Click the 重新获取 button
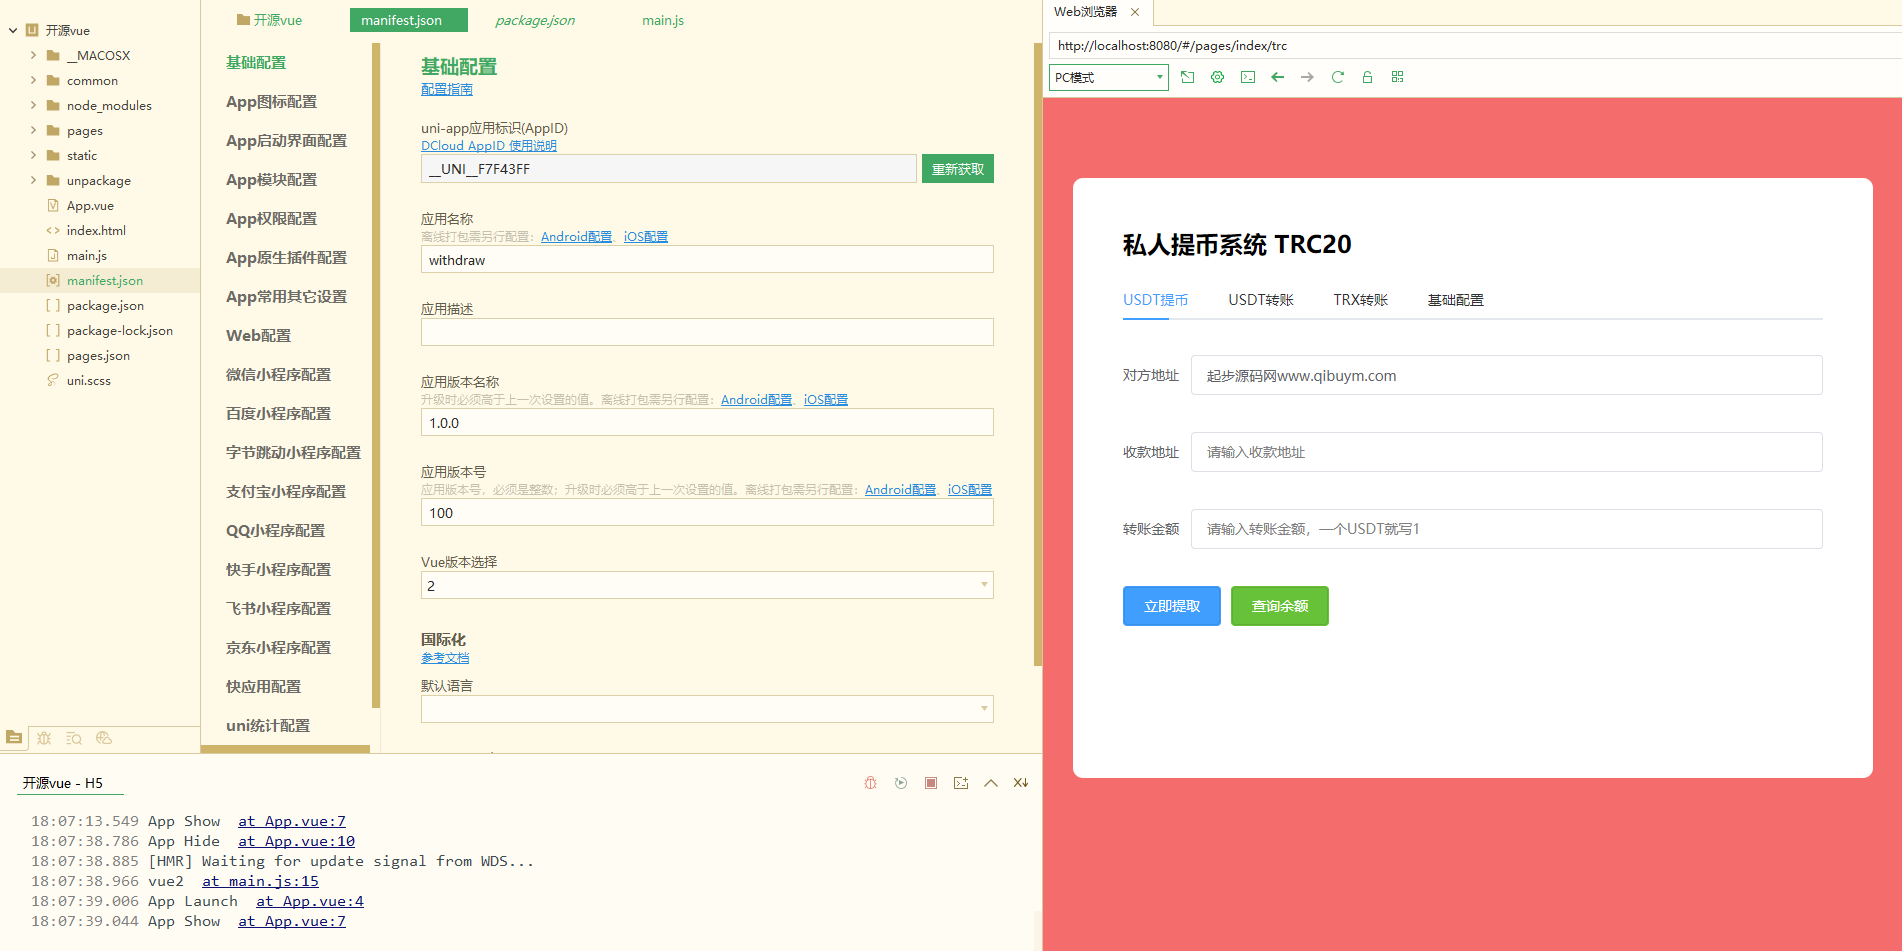The width and height of the screenshot is (1902, 951). point(957,169)
